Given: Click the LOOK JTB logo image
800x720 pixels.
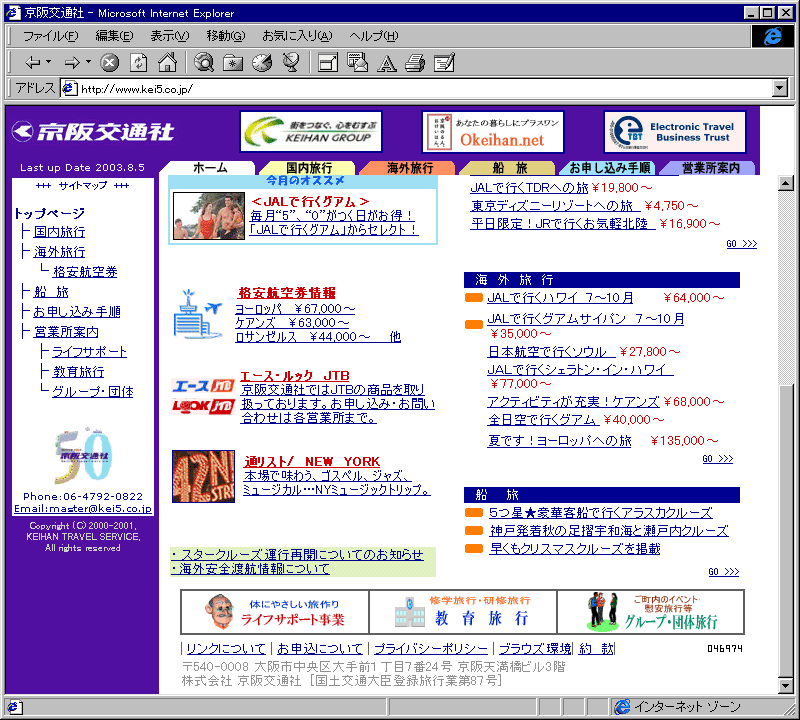Looking at the screenshot, I should click(x=203, y=406).
